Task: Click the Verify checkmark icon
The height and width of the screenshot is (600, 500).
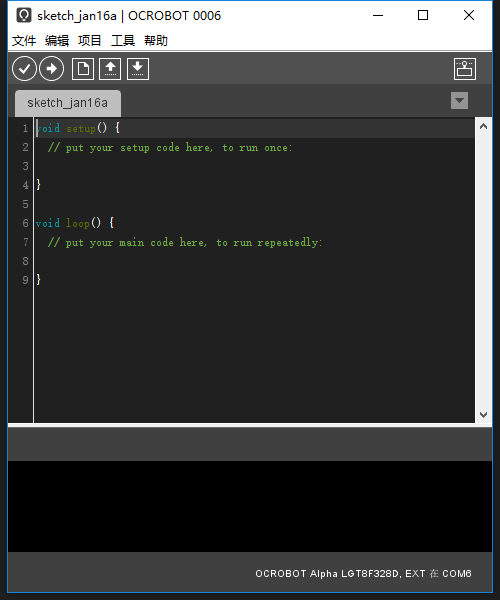Action: coord(24,69)
